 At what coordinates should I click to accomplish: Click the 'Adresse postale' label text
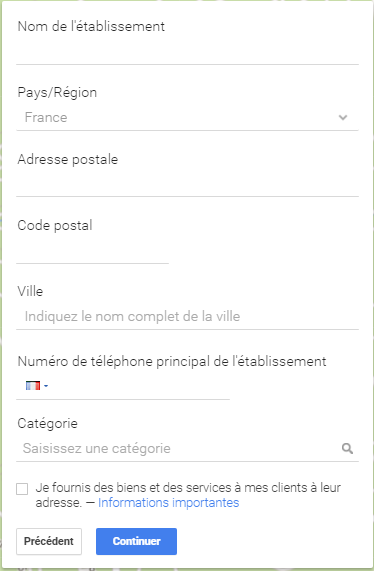[68, 160]
